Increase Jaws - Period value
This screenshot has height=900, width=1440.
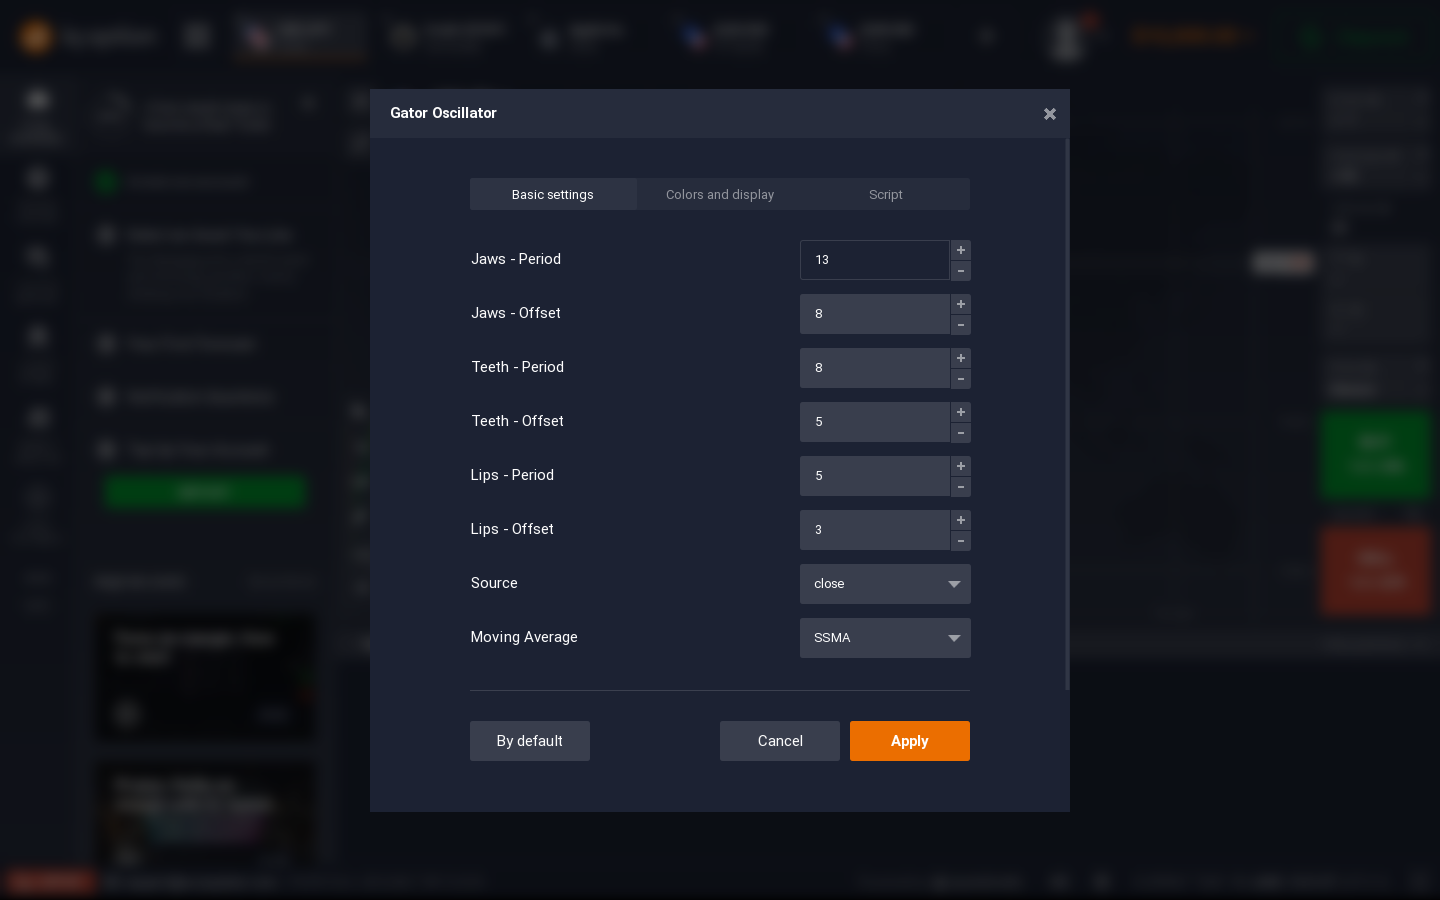tap(961, 250)
